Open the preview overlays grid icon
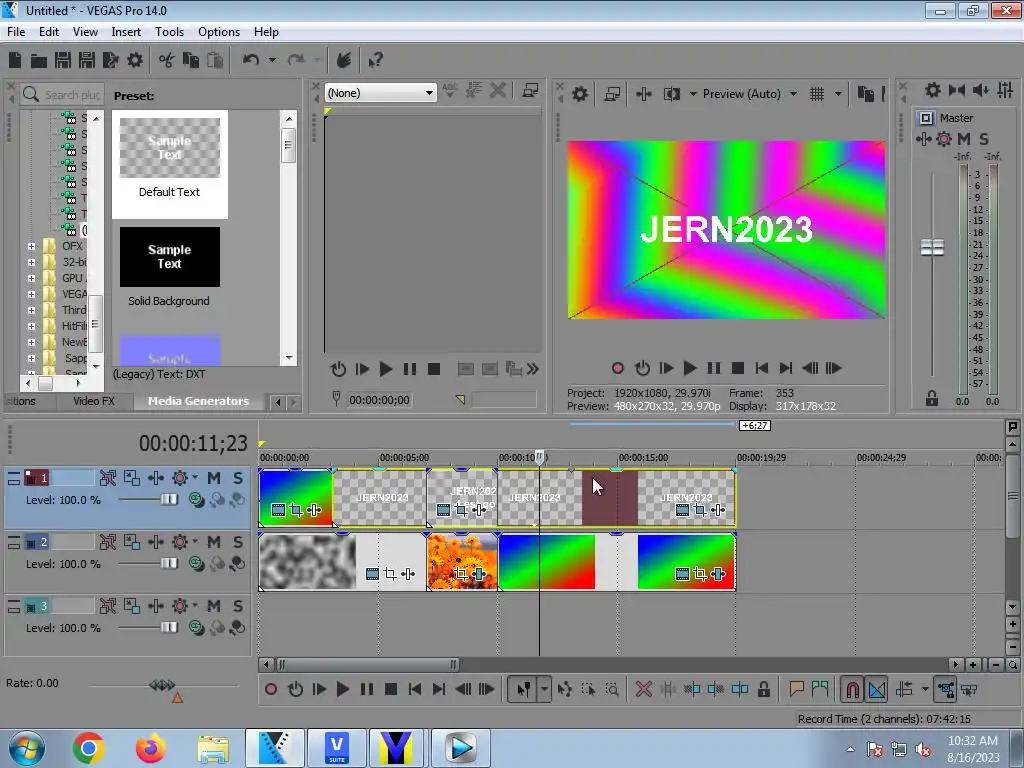Viewport: 1024px width, 768px height. (817, 94)
